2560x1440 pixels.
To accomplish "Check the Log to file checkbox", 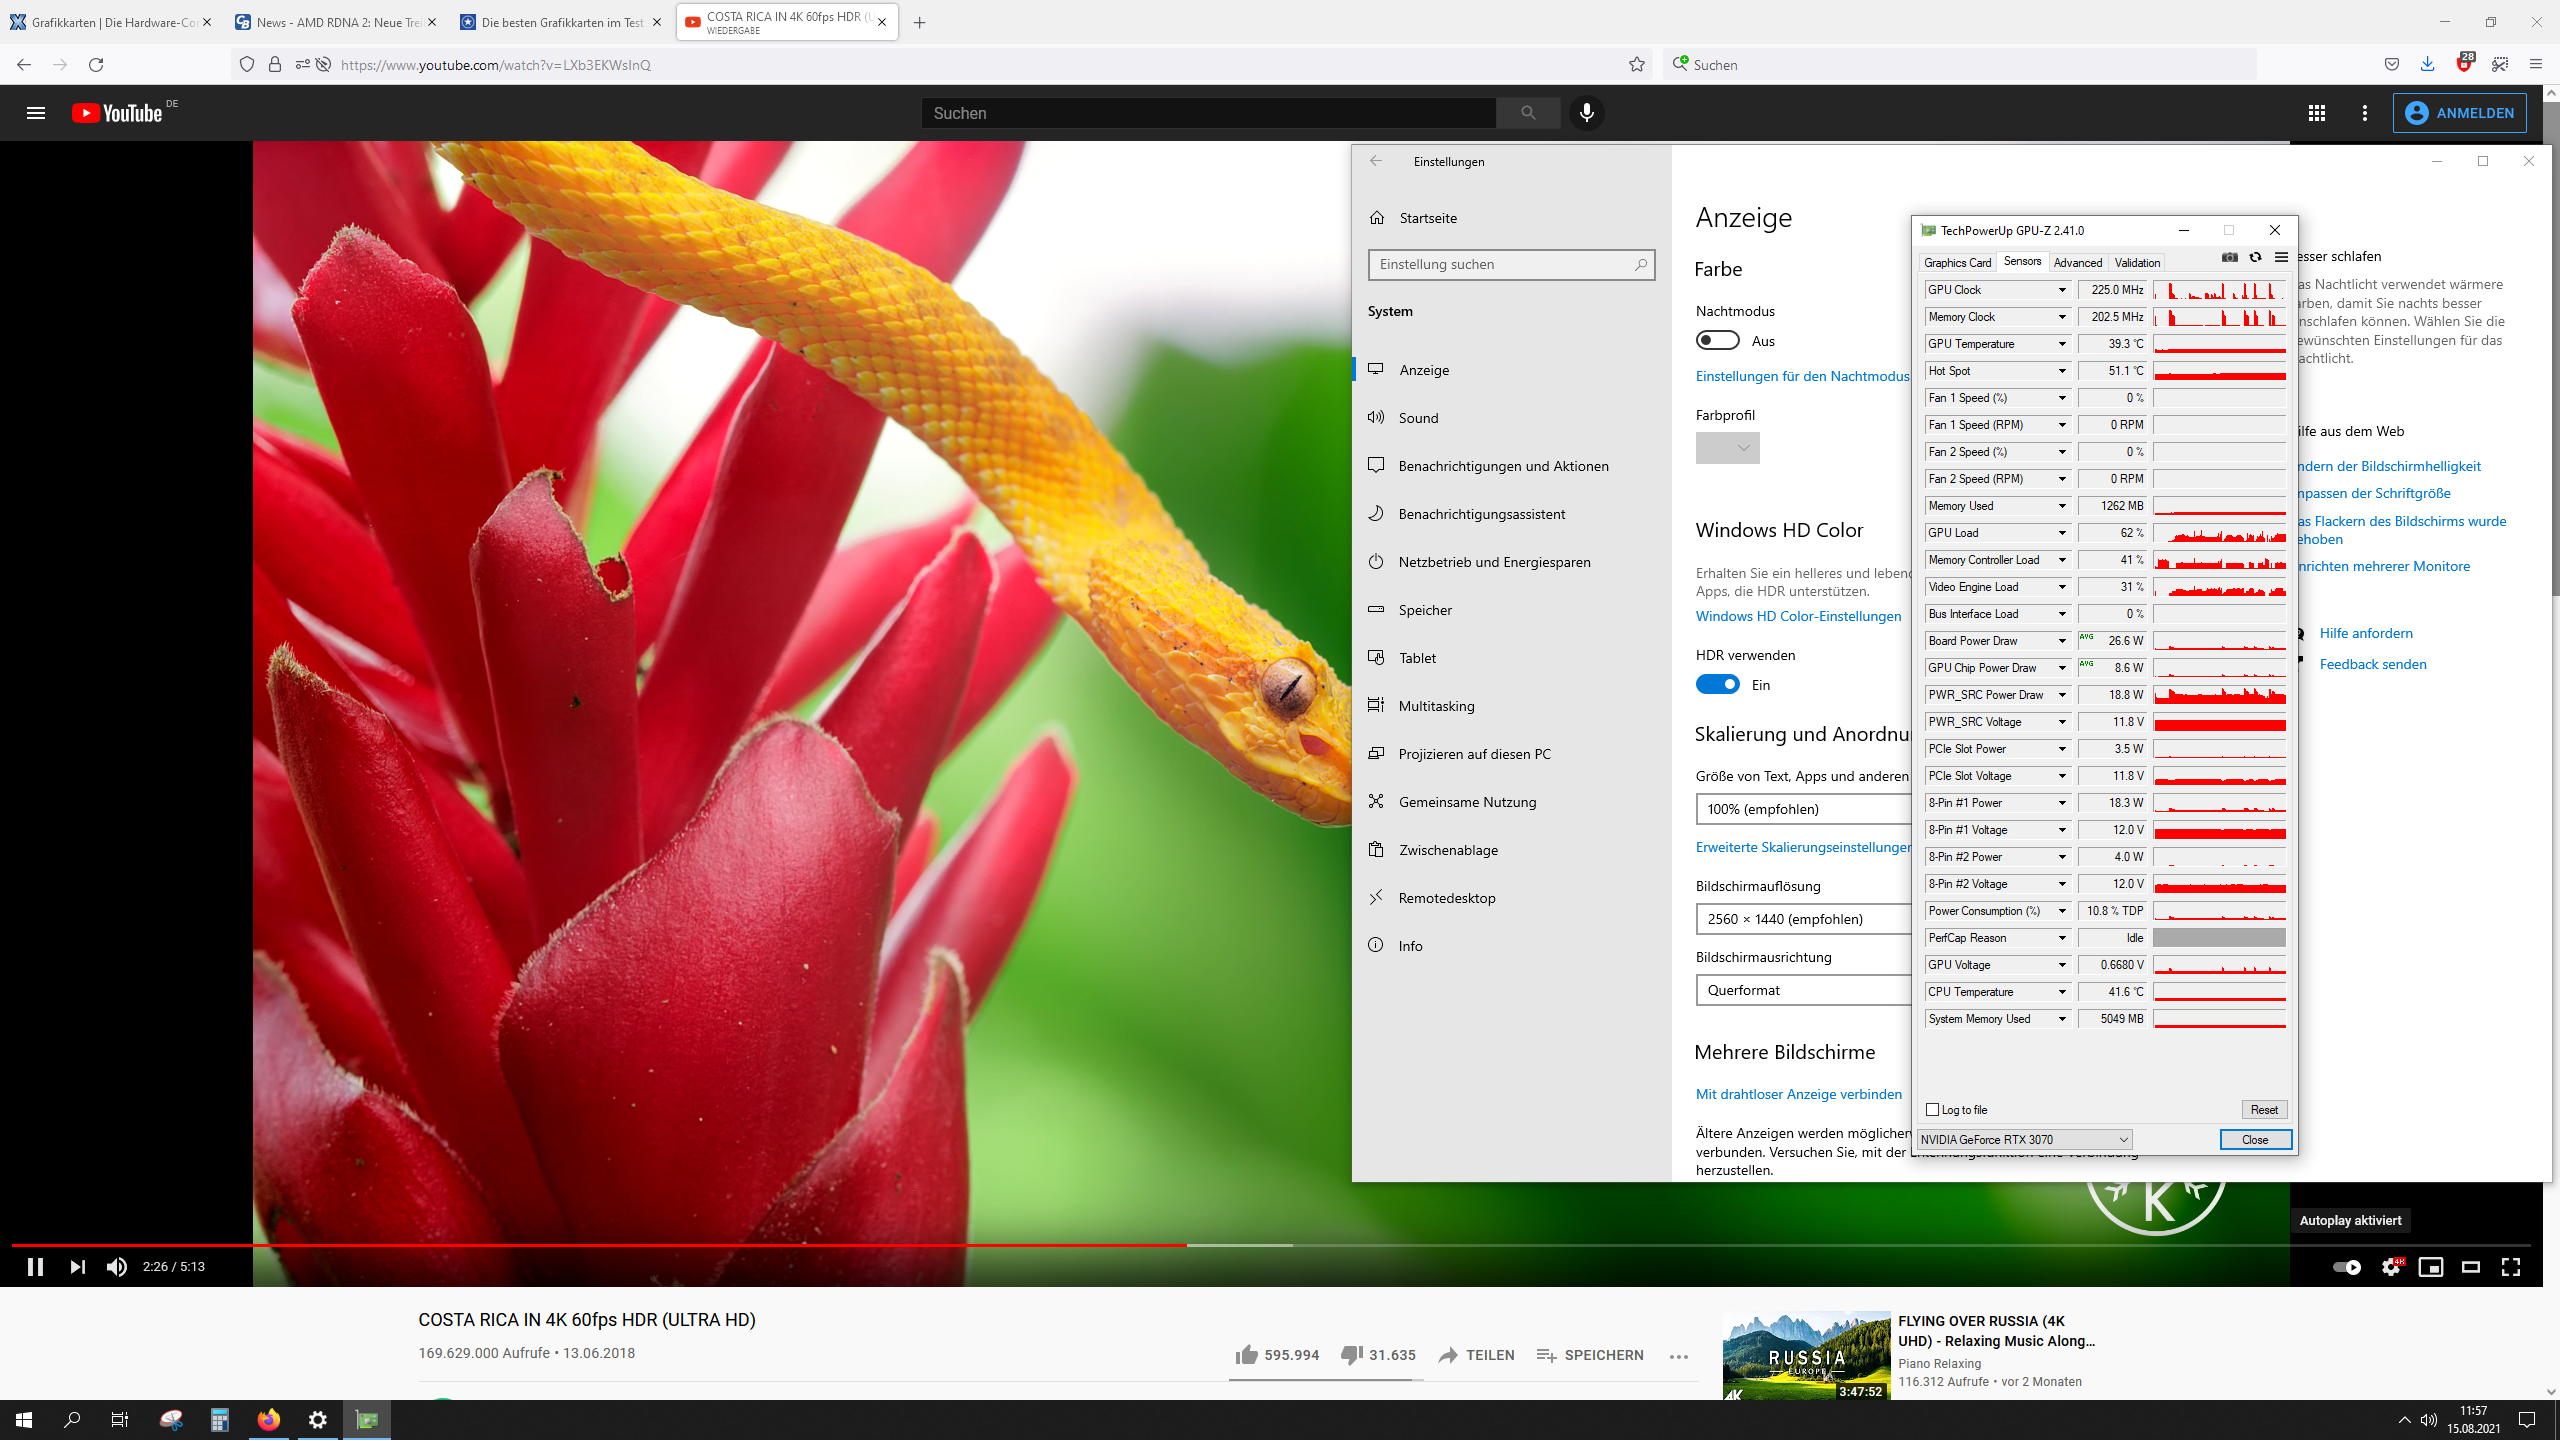I will 1933,1109.
